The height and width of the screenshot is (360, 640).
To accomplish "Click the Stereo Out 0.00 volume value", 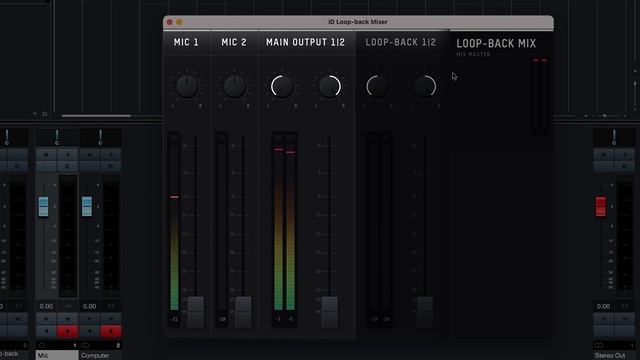I will tap(603, 306).
